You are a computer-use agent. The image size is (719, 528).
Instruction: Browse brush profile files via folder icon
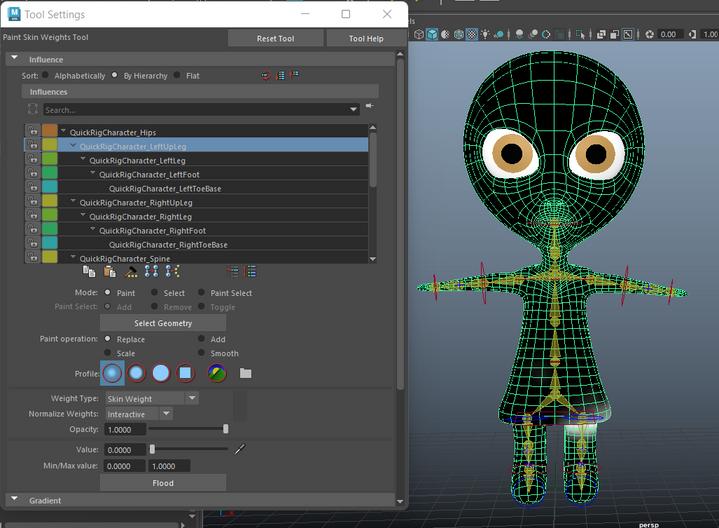[x=246, y=374]
